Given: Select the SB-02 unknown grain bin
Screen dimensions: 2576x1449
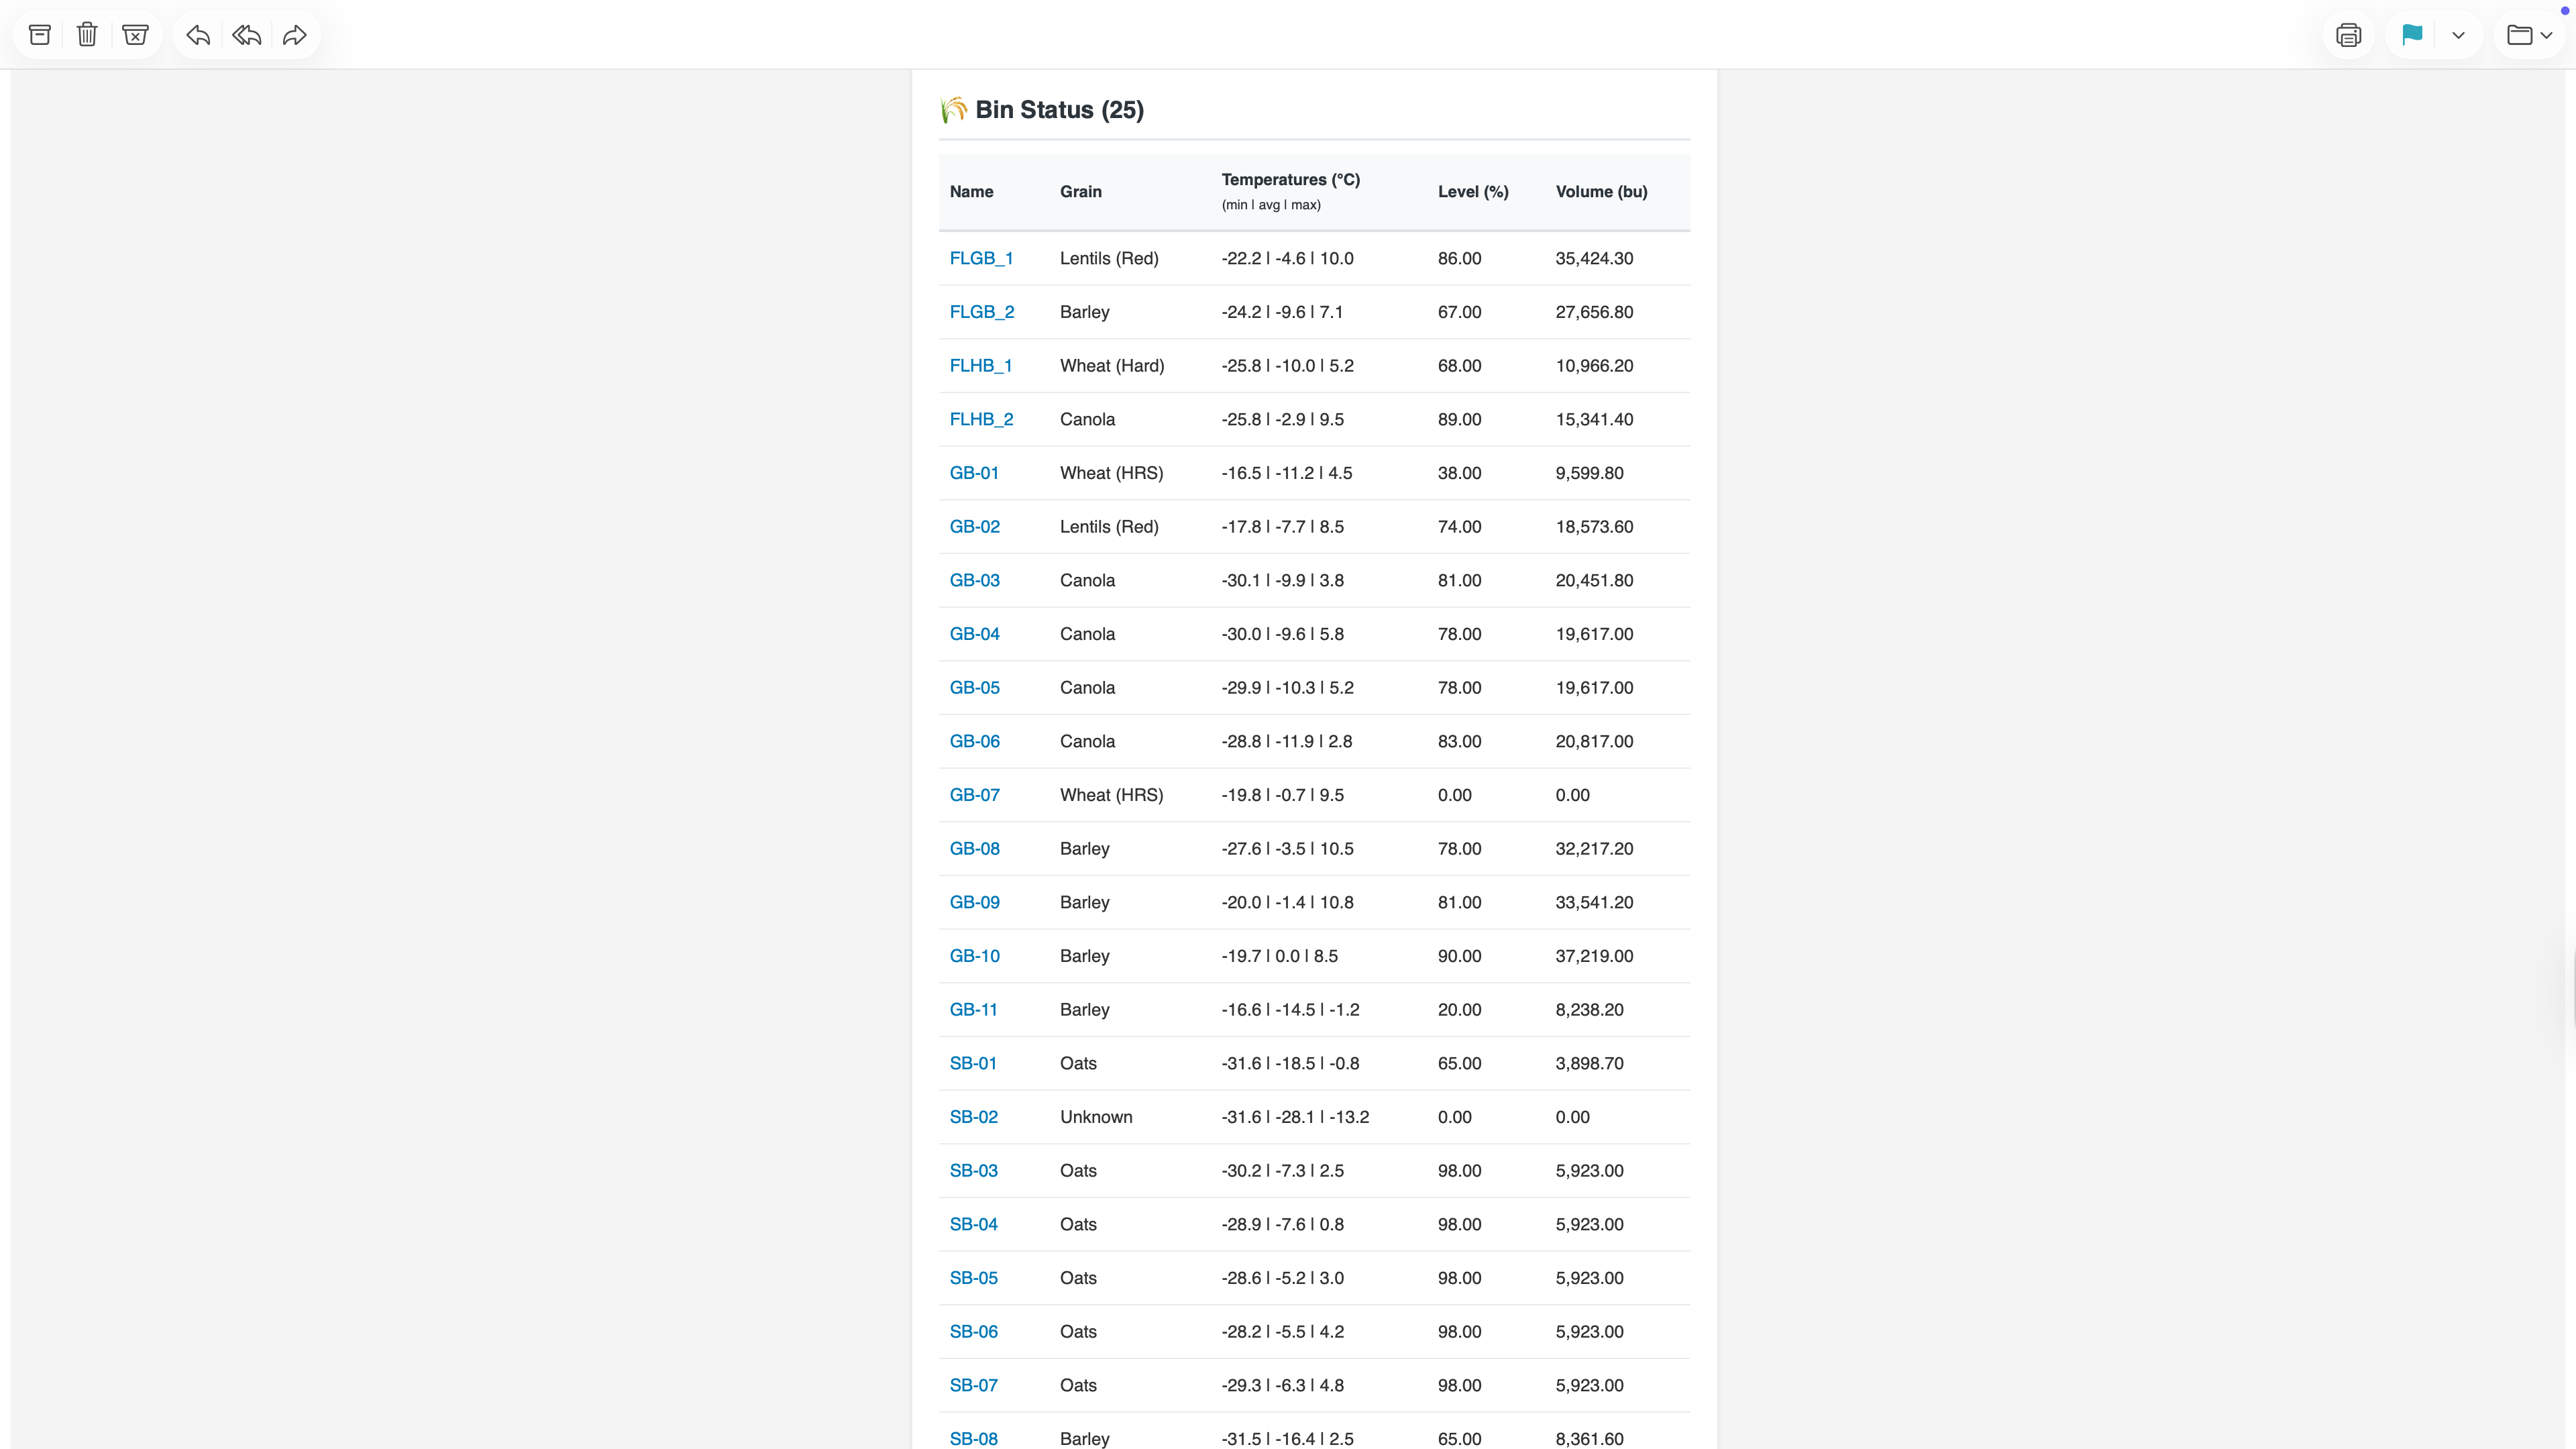Looking at the screenshot, I should point(973,1117).
